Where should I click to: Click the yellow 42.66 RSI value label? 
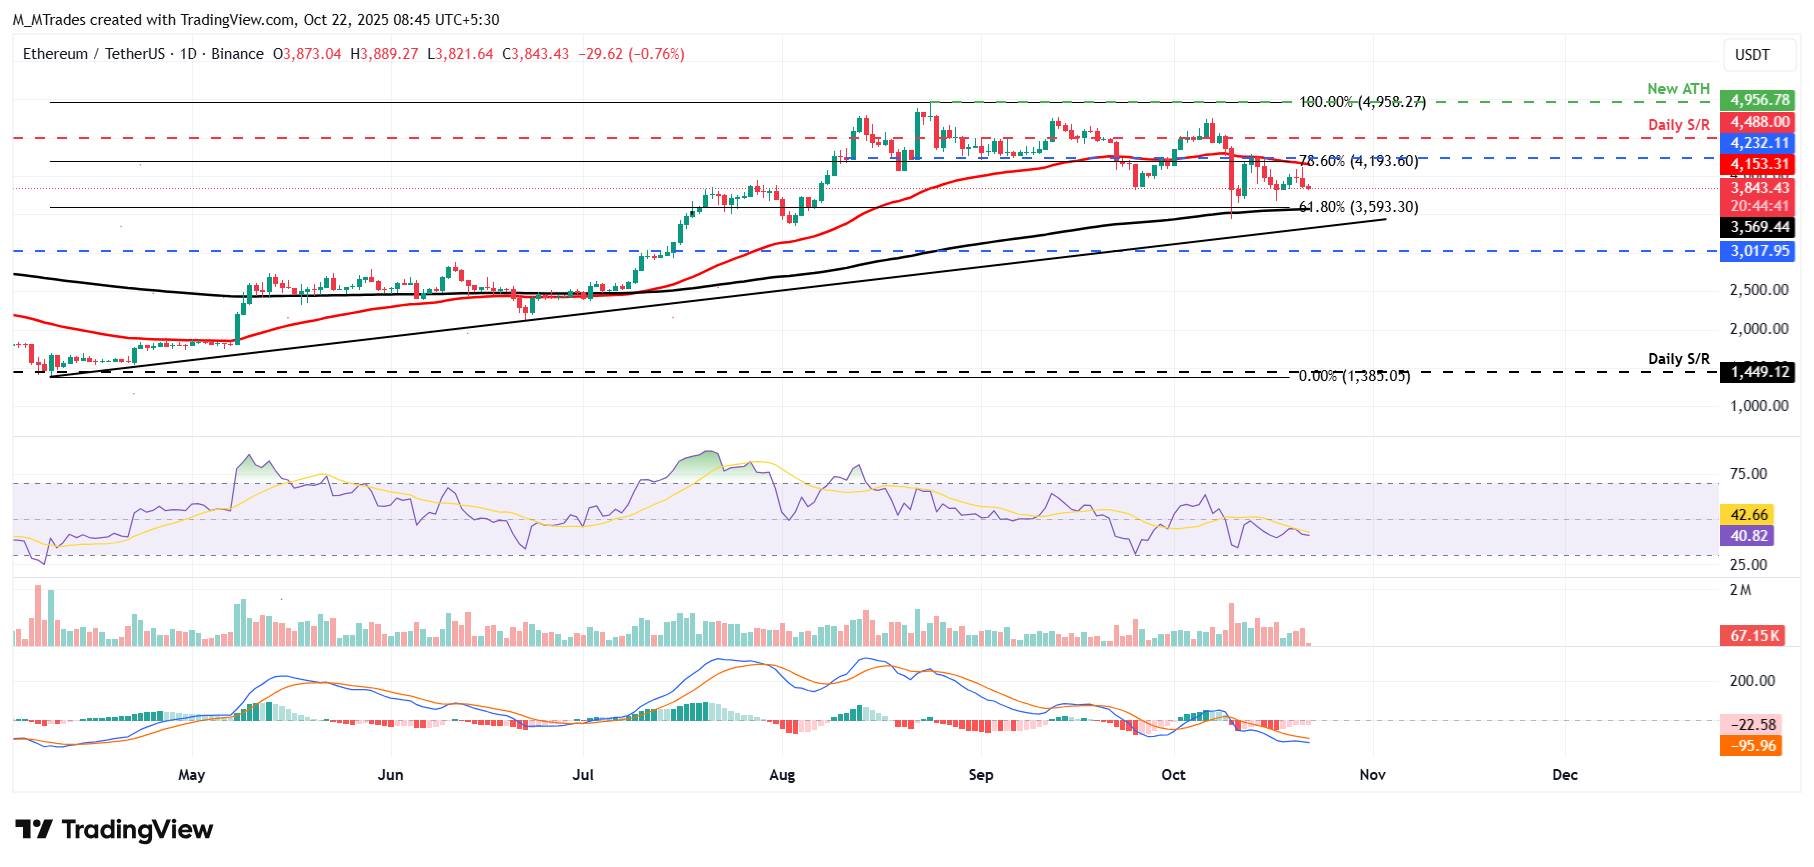click(1748, 515)
